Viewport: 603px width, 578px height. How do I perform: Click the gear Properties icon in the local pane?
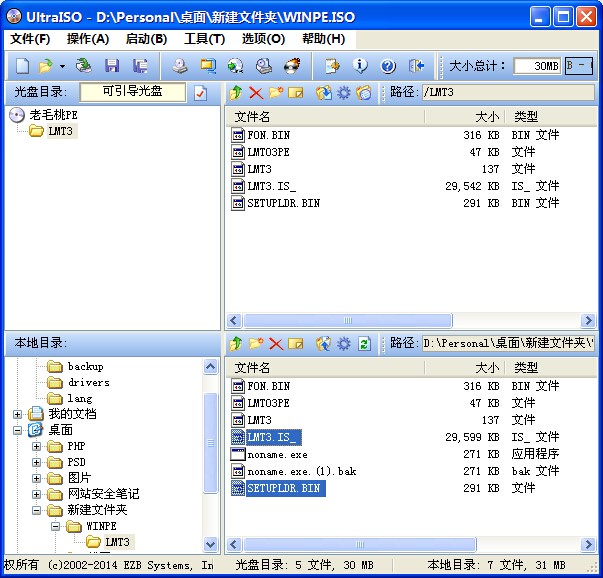[x=343, y=343]
